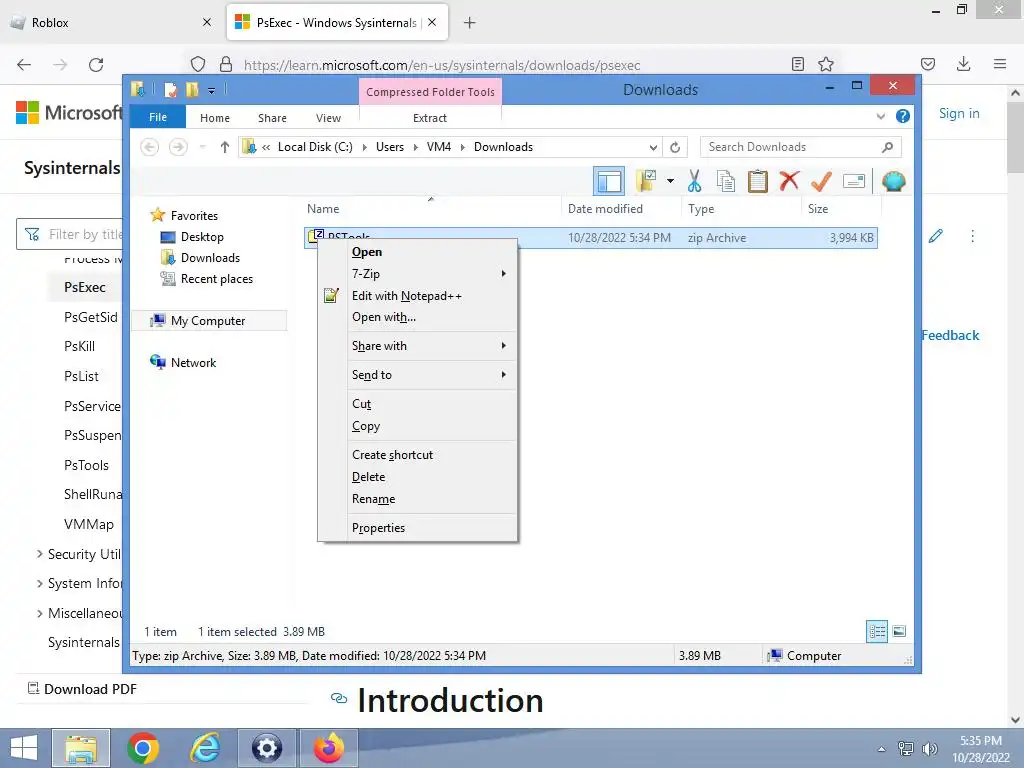Switch to the View ribbon tab
Viewport: 1024px width, 768px height.
328,118
